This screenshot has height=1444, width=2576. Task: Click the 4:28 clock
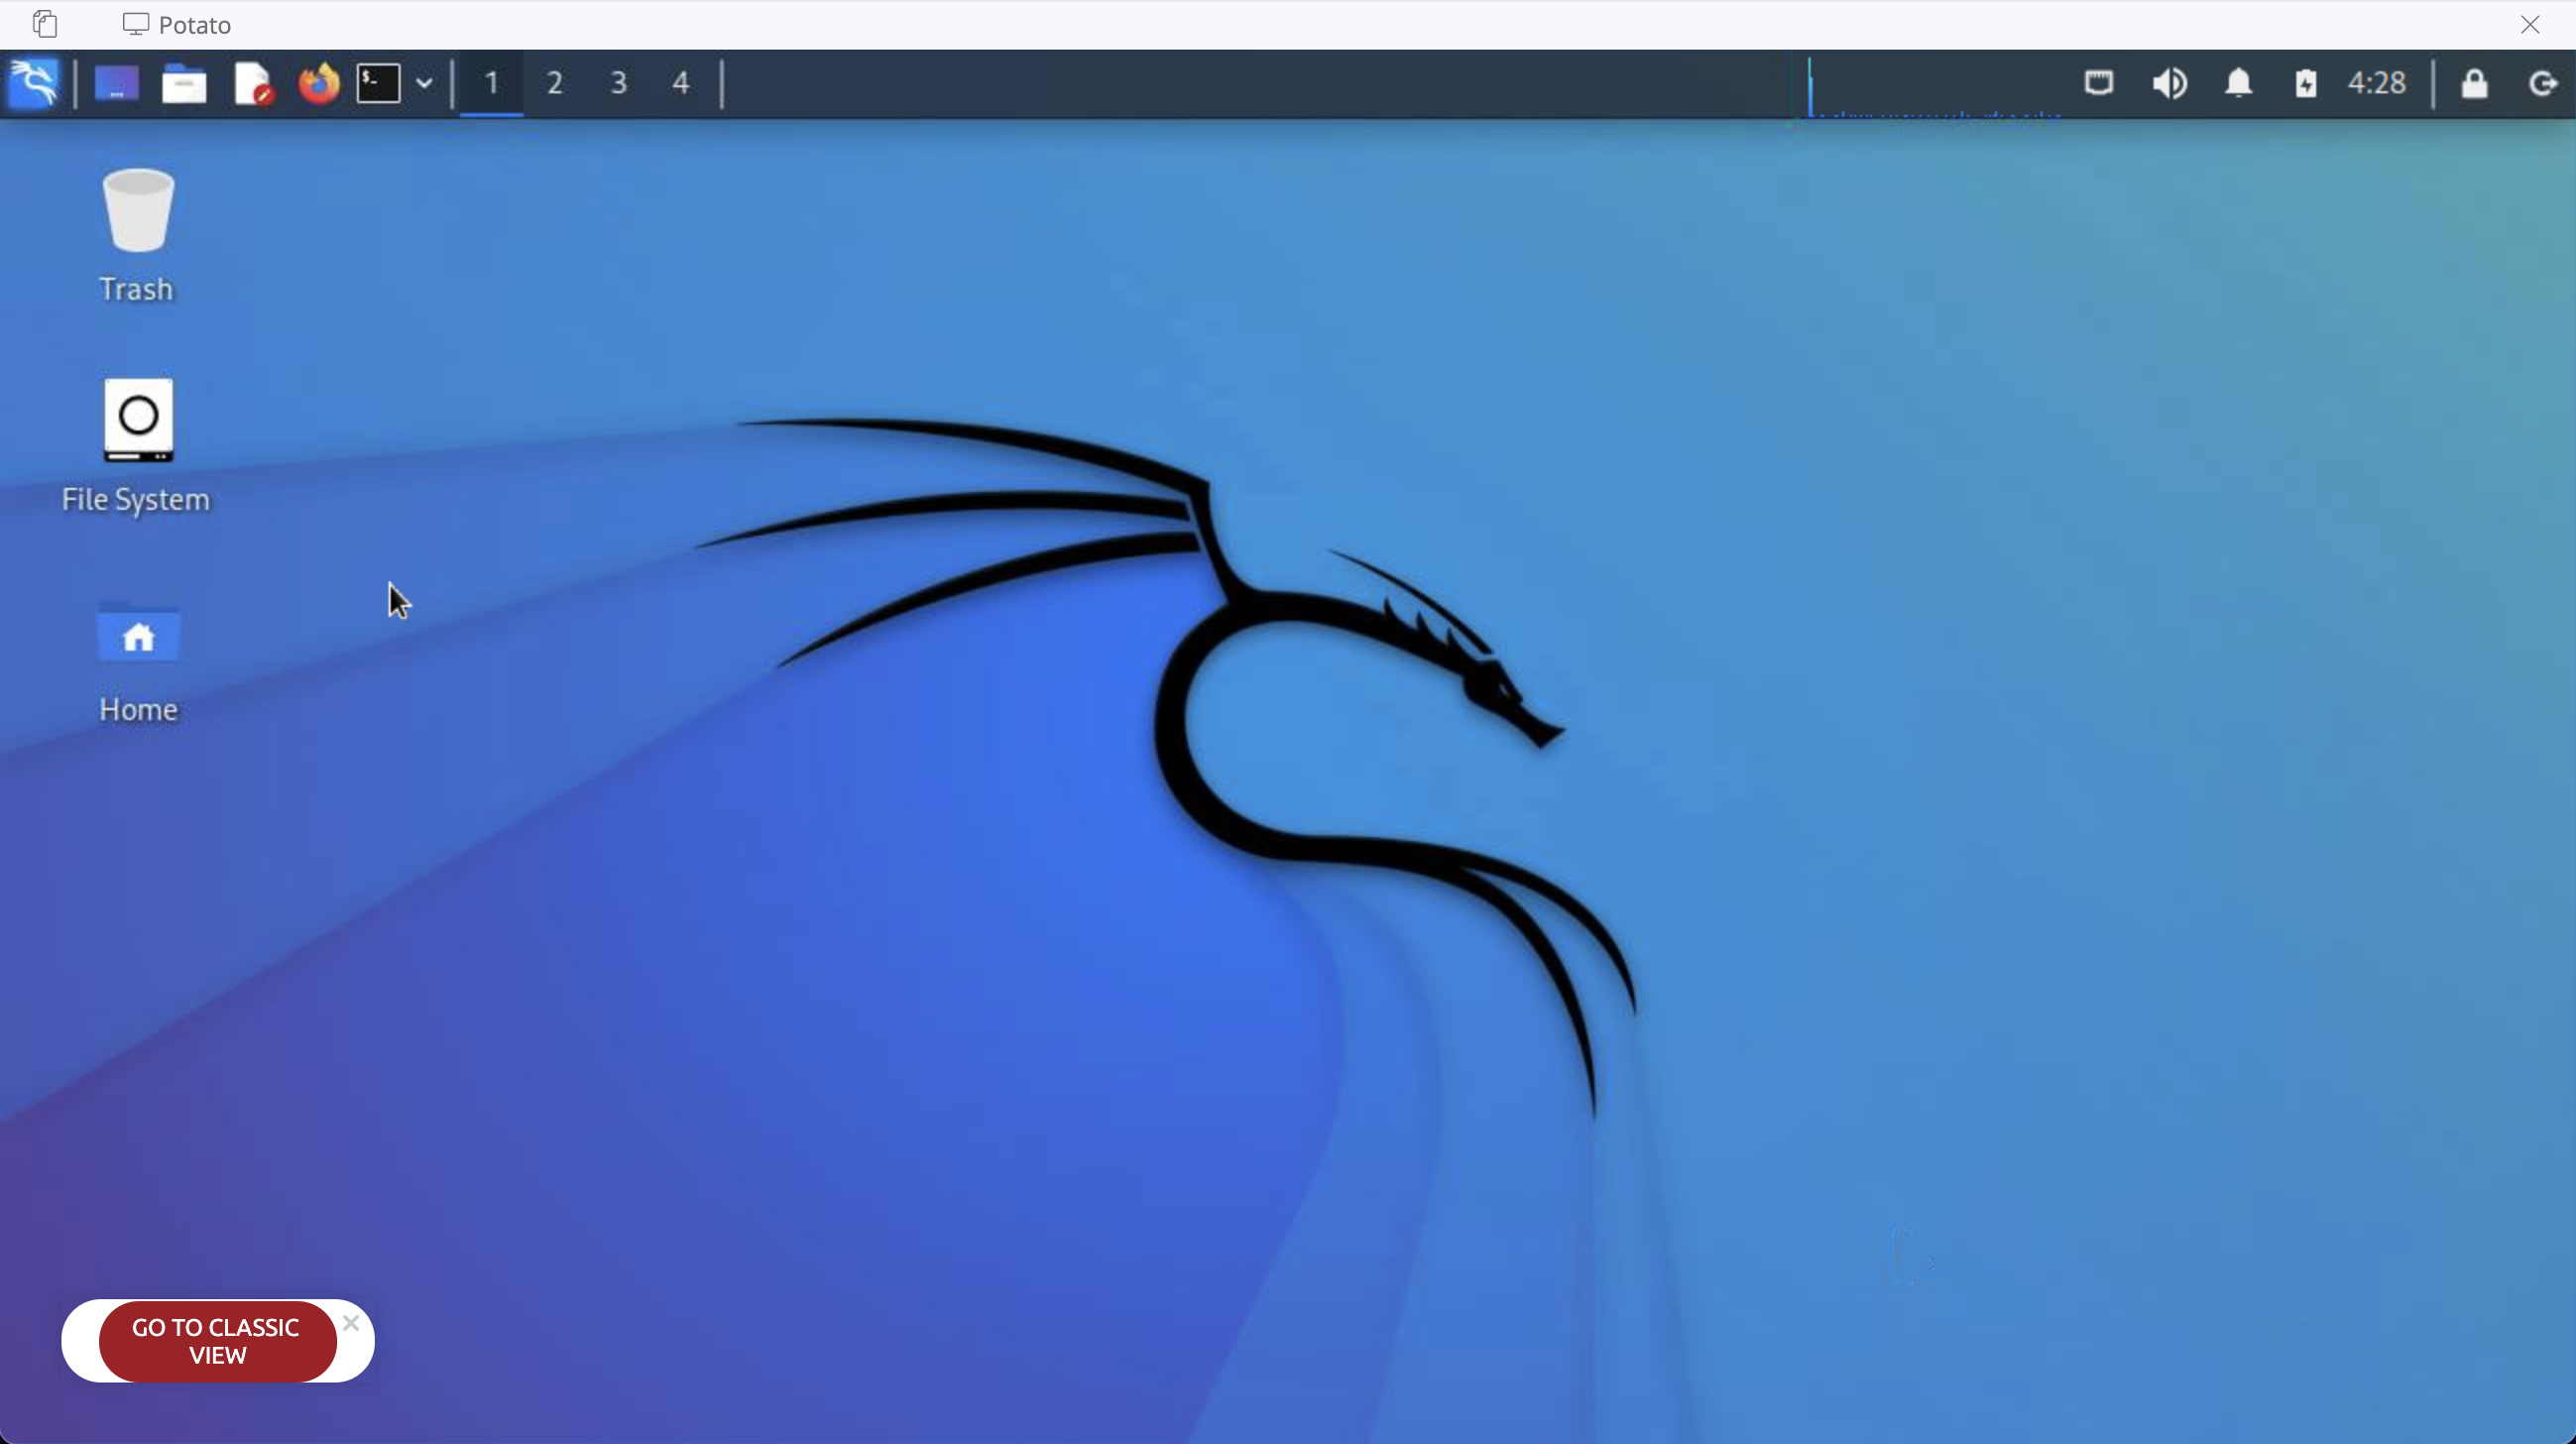pos(2376,83)
